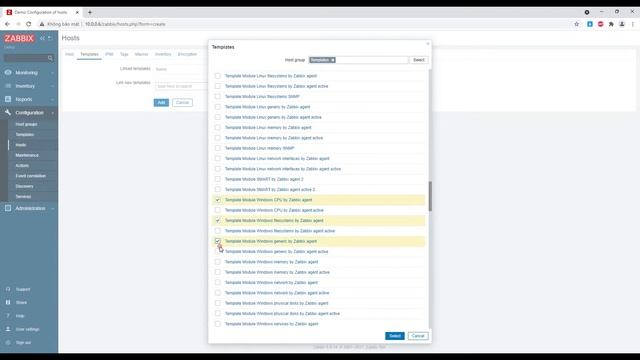Click the Administration icon in sidebar

8,208
